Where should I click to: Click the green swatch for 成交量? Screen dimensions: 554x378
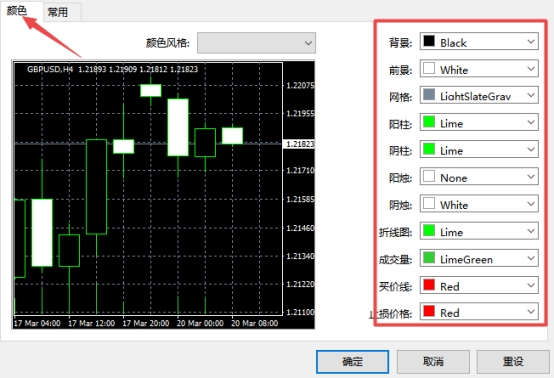pyautogui.click(x=429, y=258)
